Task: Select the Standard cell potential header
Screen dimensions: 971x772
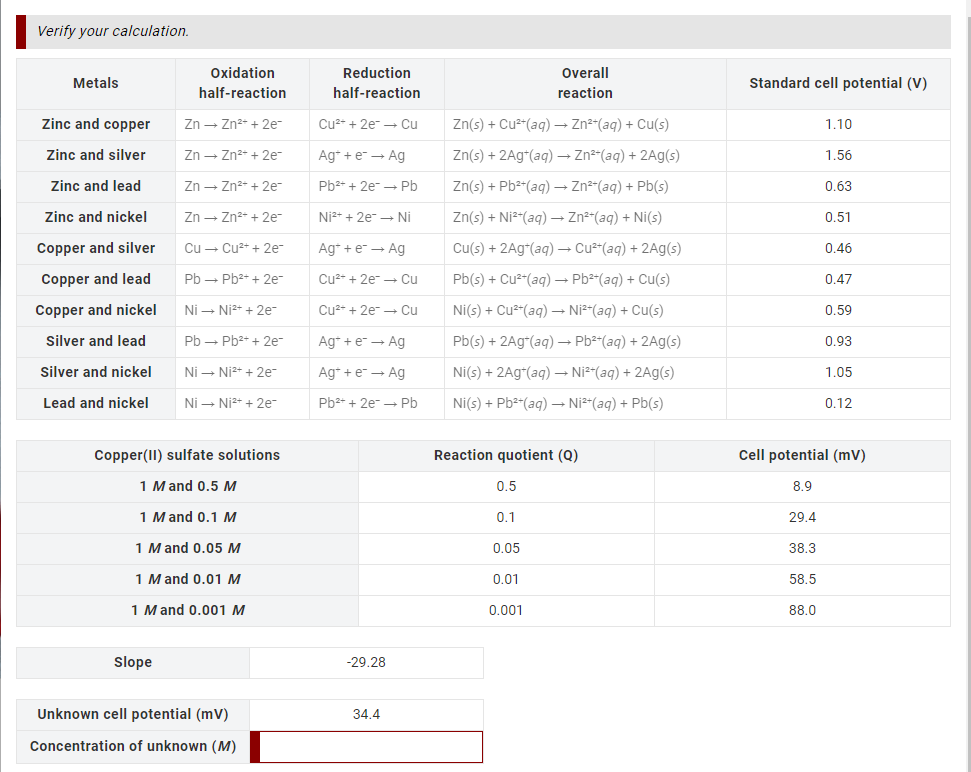Action: click(x=838, y=83)
